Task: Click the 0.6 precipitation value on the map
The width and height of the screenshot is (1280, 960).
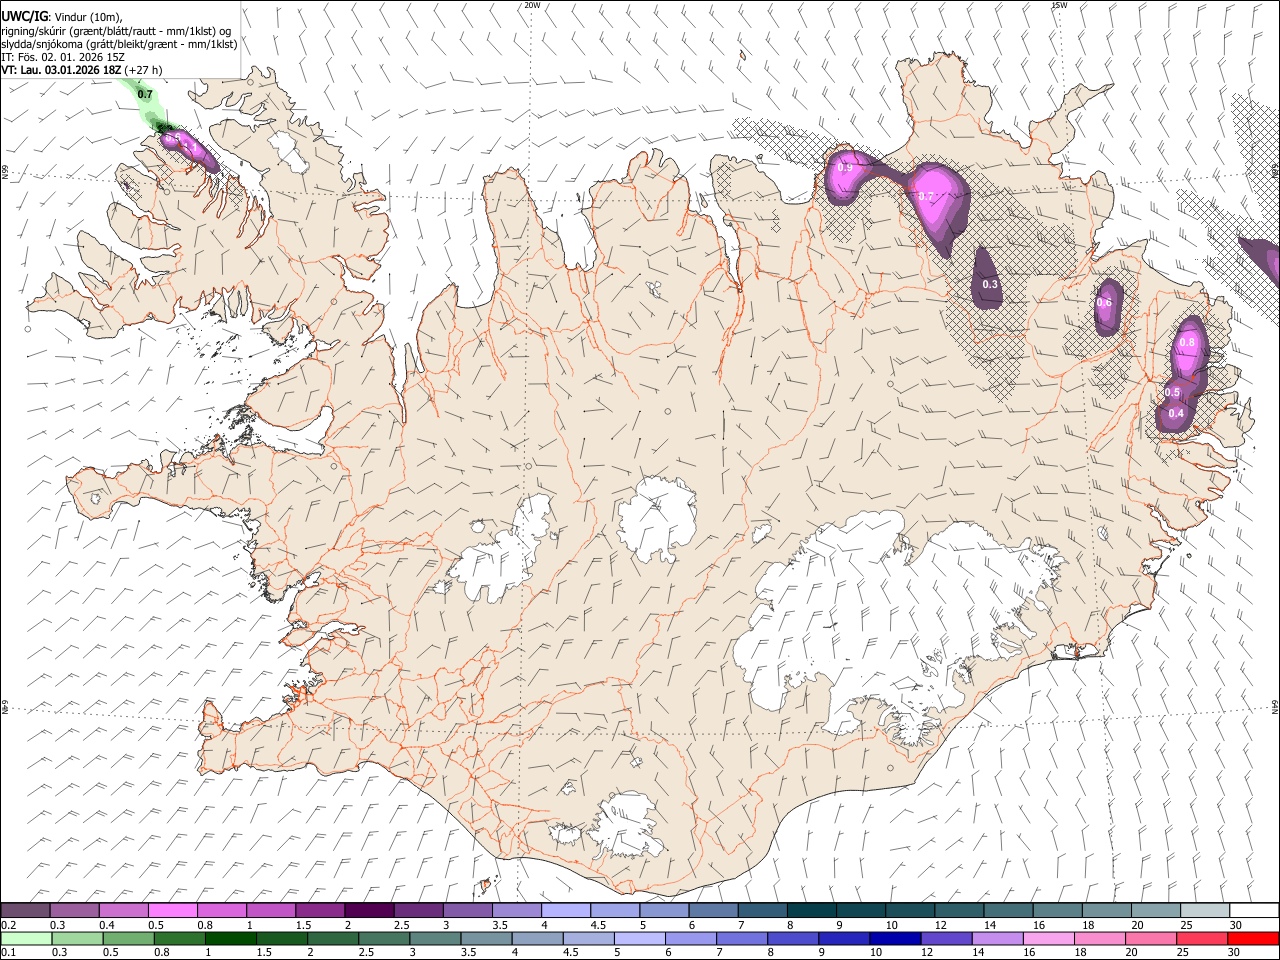Action: click(1104, 302)
